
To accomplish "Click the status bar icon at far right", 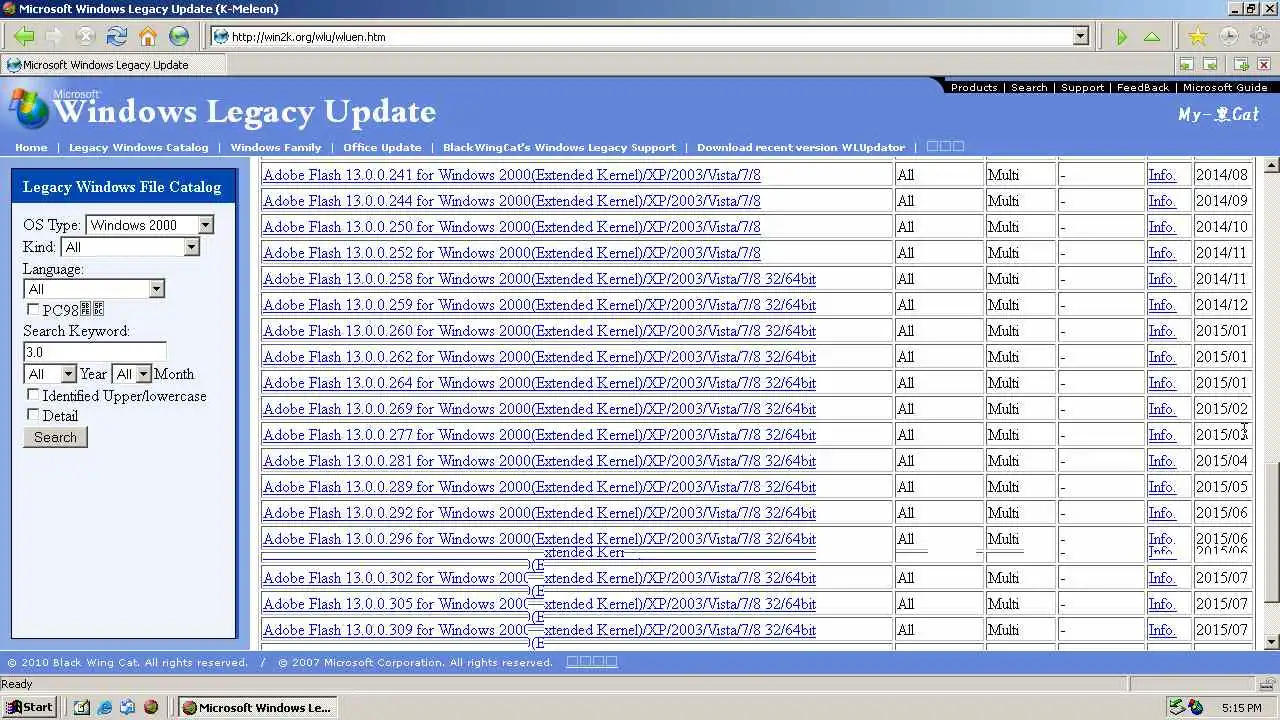I will click(1268, 684).
